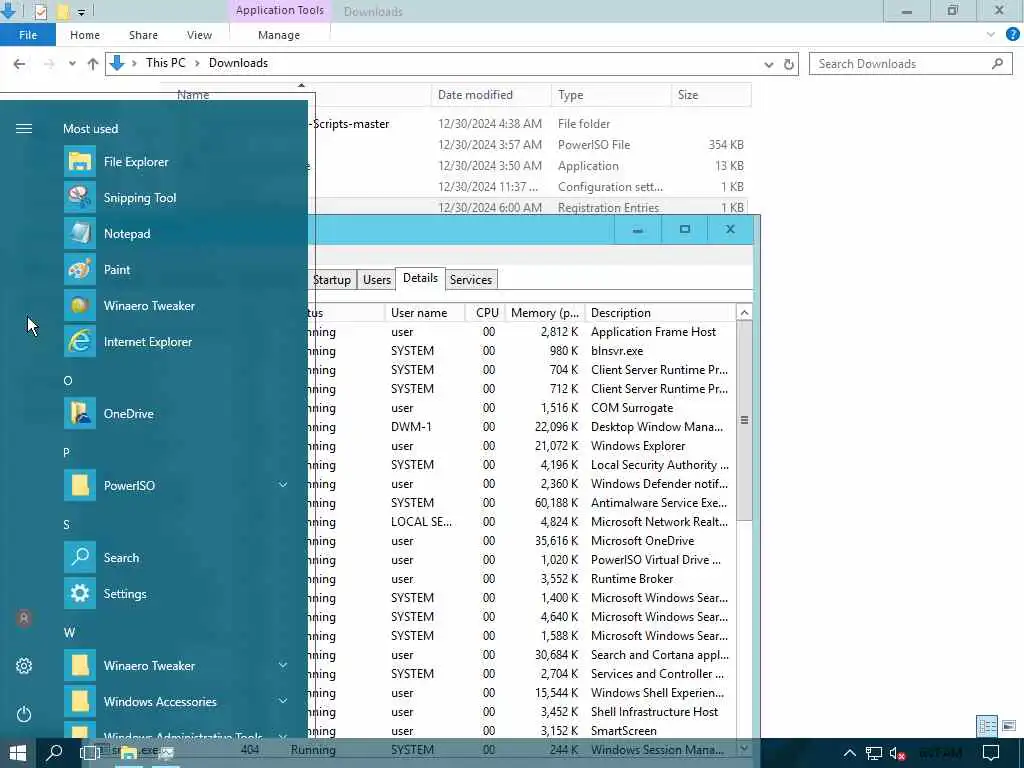Click the muted volume icon in tray
The width and height of the screenshot is (1024, 768).
(x=897, y=754)
